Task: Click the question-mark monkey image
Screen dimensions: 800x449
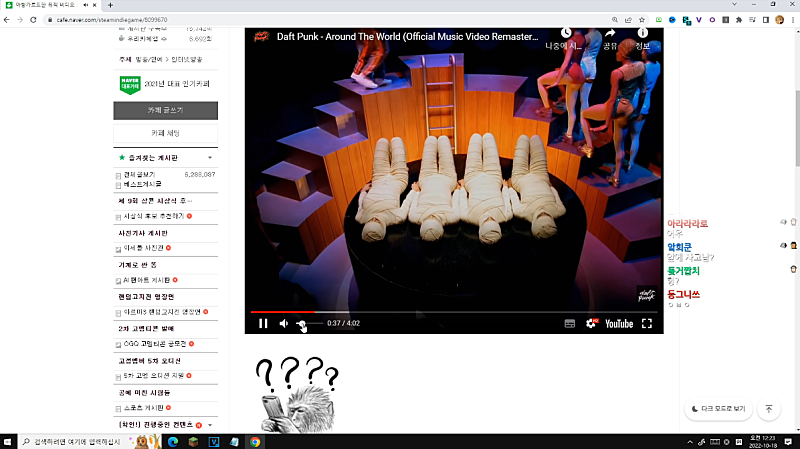Action: tap(297, 395)
